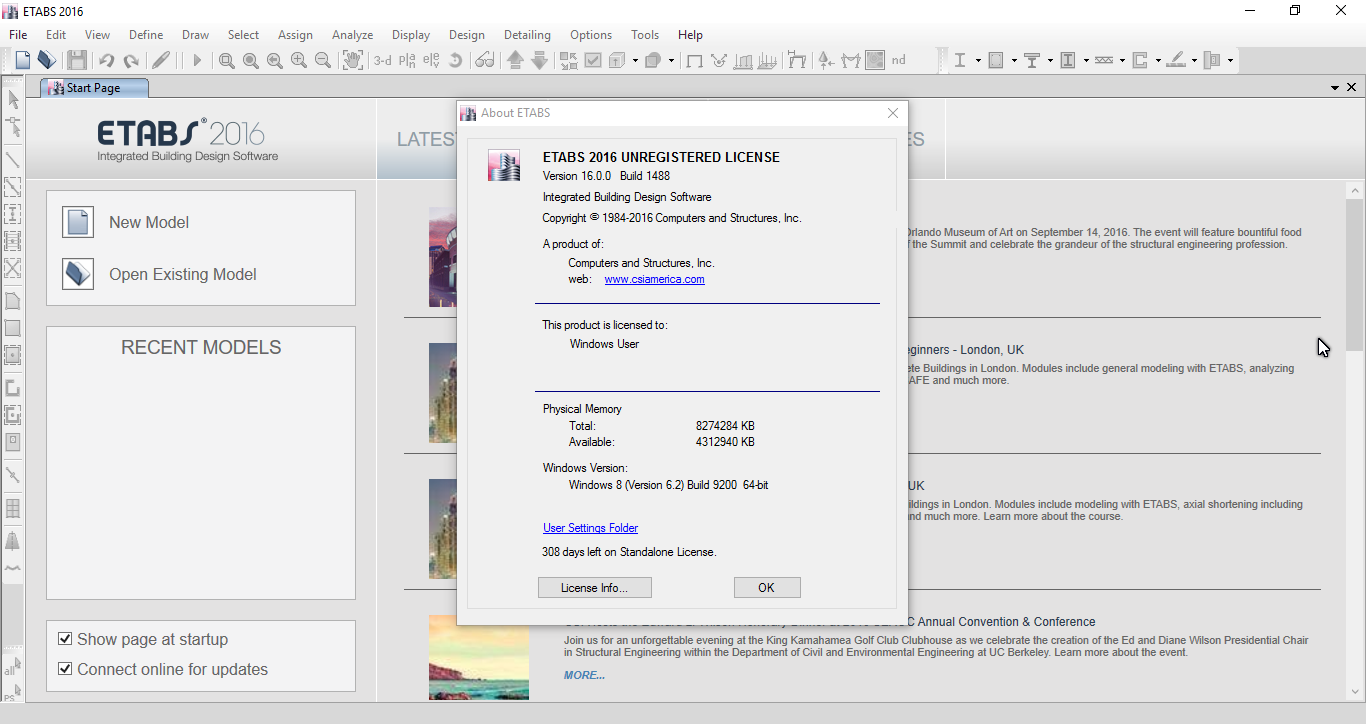The height and width of the screenshot is (724, 1366).
Task: Click the Rotate 3D View icon
Action: click(x=455, y=61)
